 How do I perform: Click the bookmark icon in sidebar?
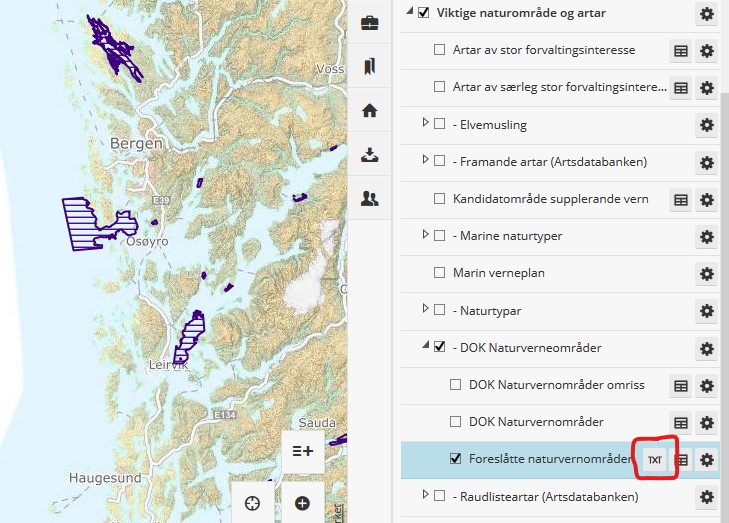click(x=370, y=67)
